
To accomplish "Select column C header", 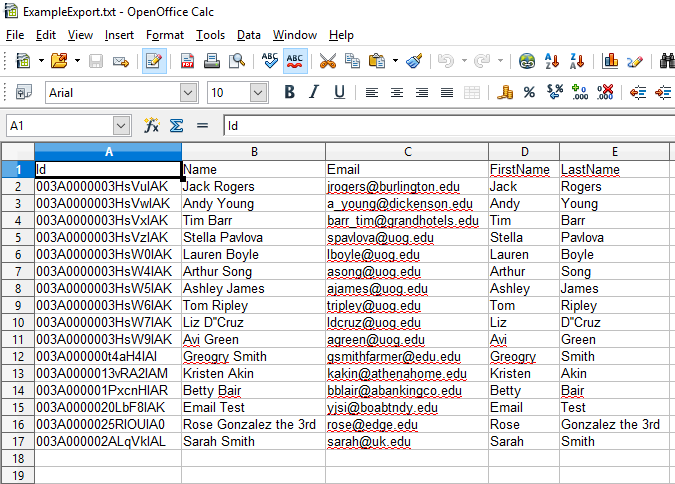I will click(407, 152).
